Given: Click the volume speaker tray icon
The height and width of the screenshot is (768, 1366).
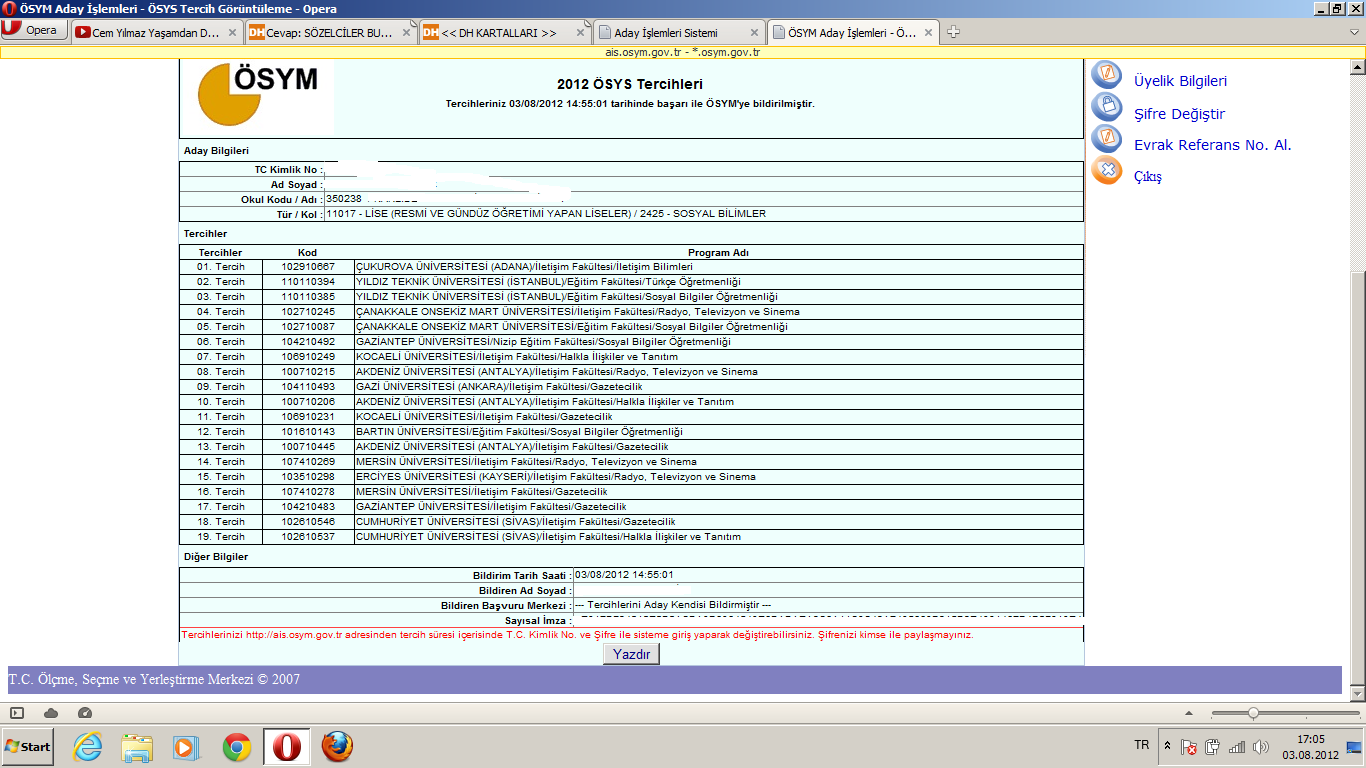Looking at the screenshot, I should (x=1260, y=746).
